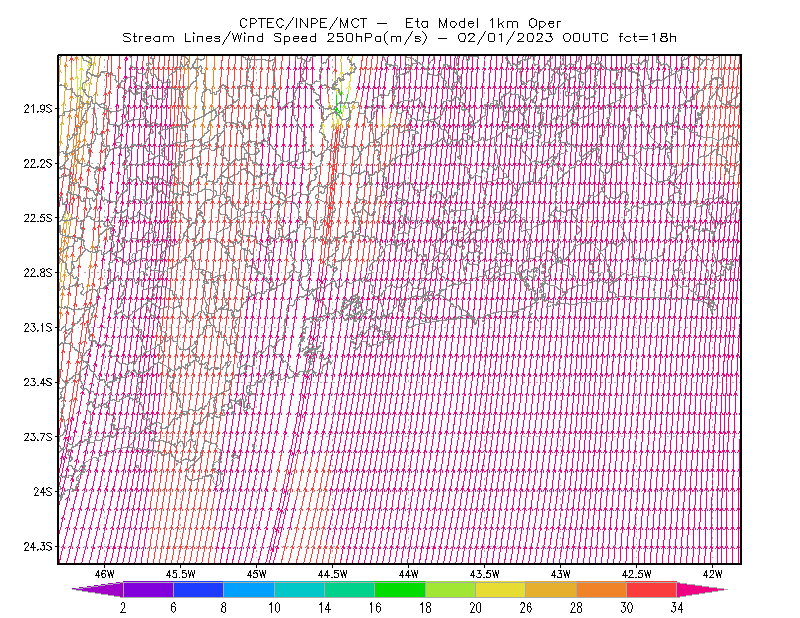Select the orange swatch between 28 and 30
Screen dimensions: 800x618
pos(602,589)
